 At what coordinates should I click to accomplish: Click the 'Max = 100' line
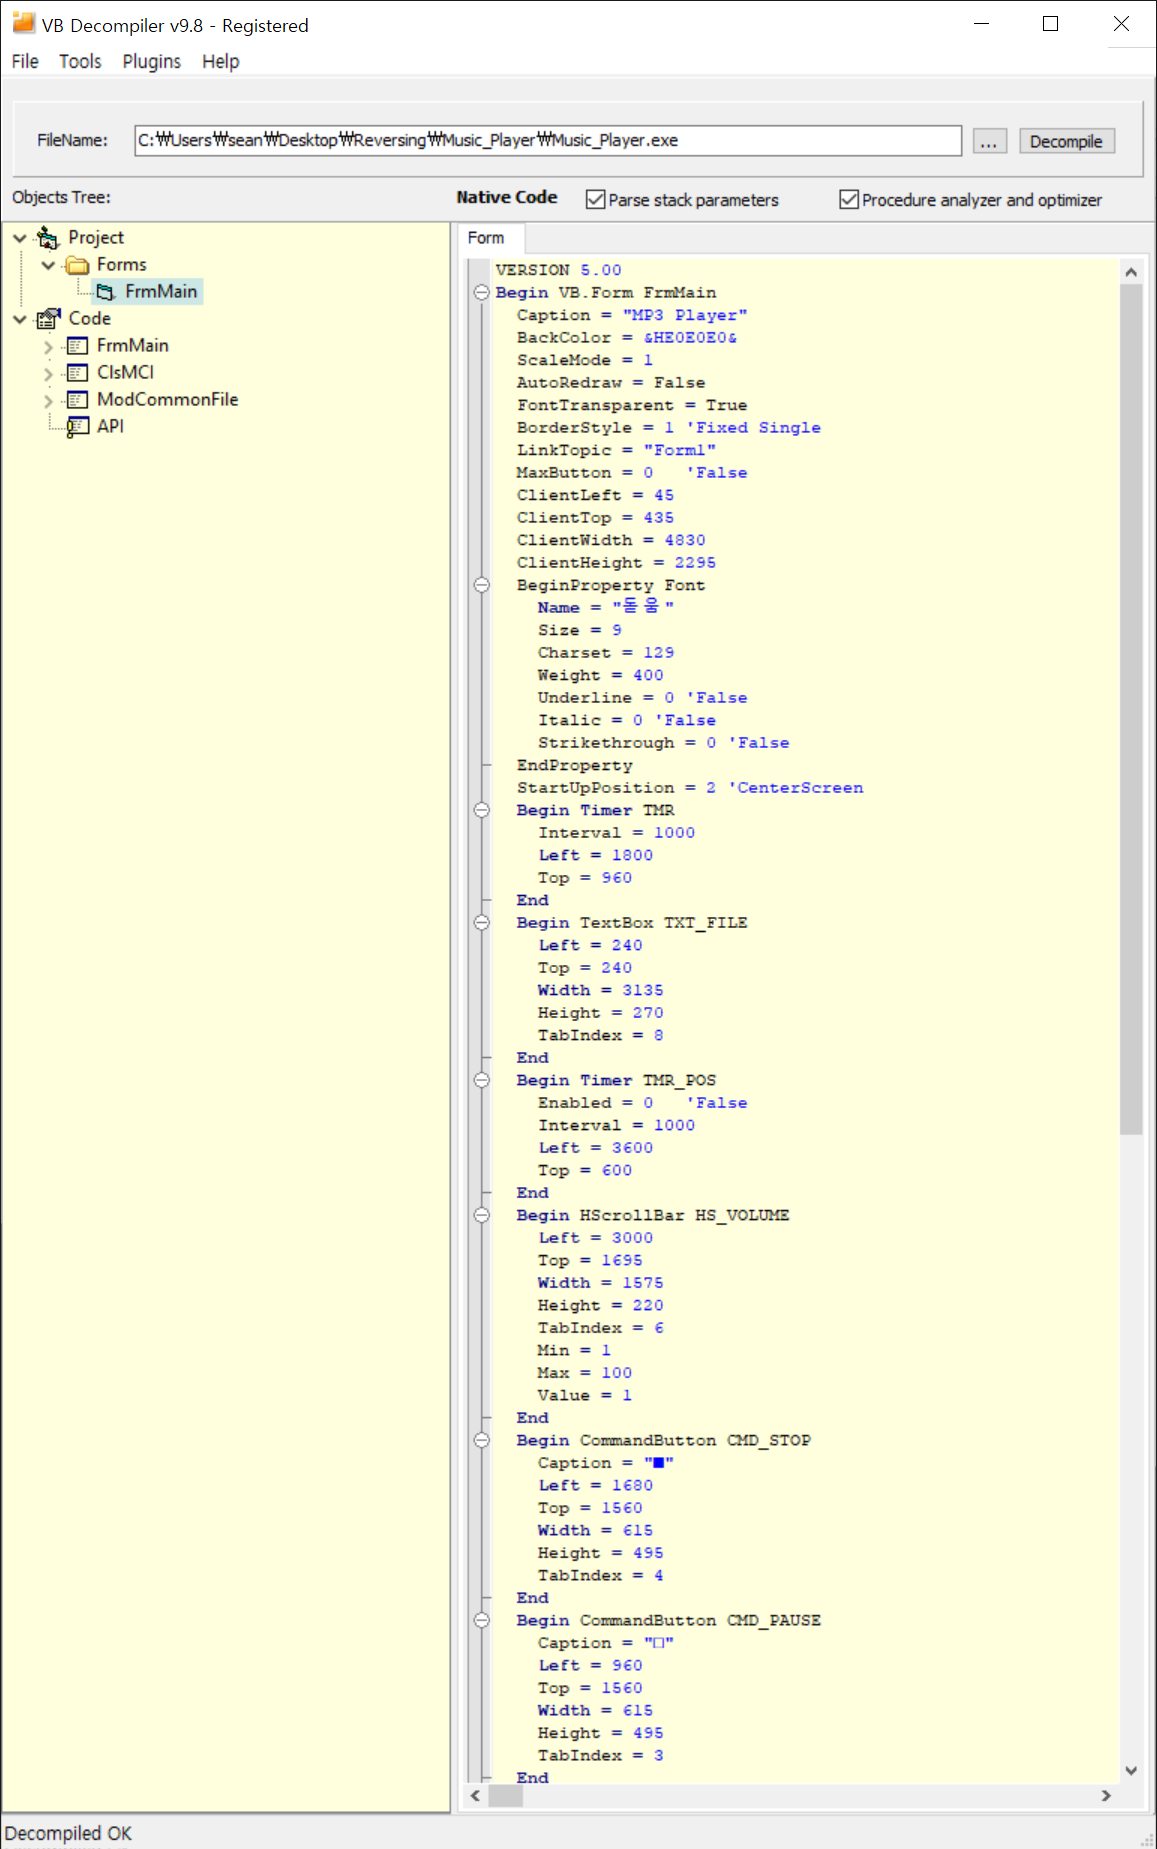tap(585, 1373)
